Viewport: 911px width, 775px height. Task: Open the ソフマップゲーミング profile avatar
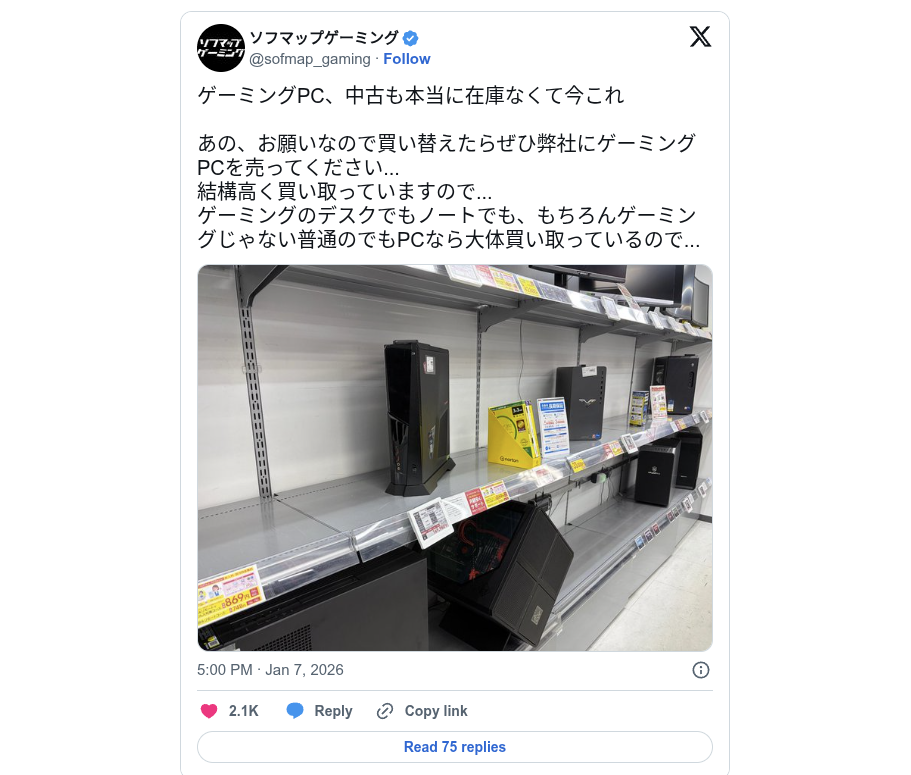point(221,48)
